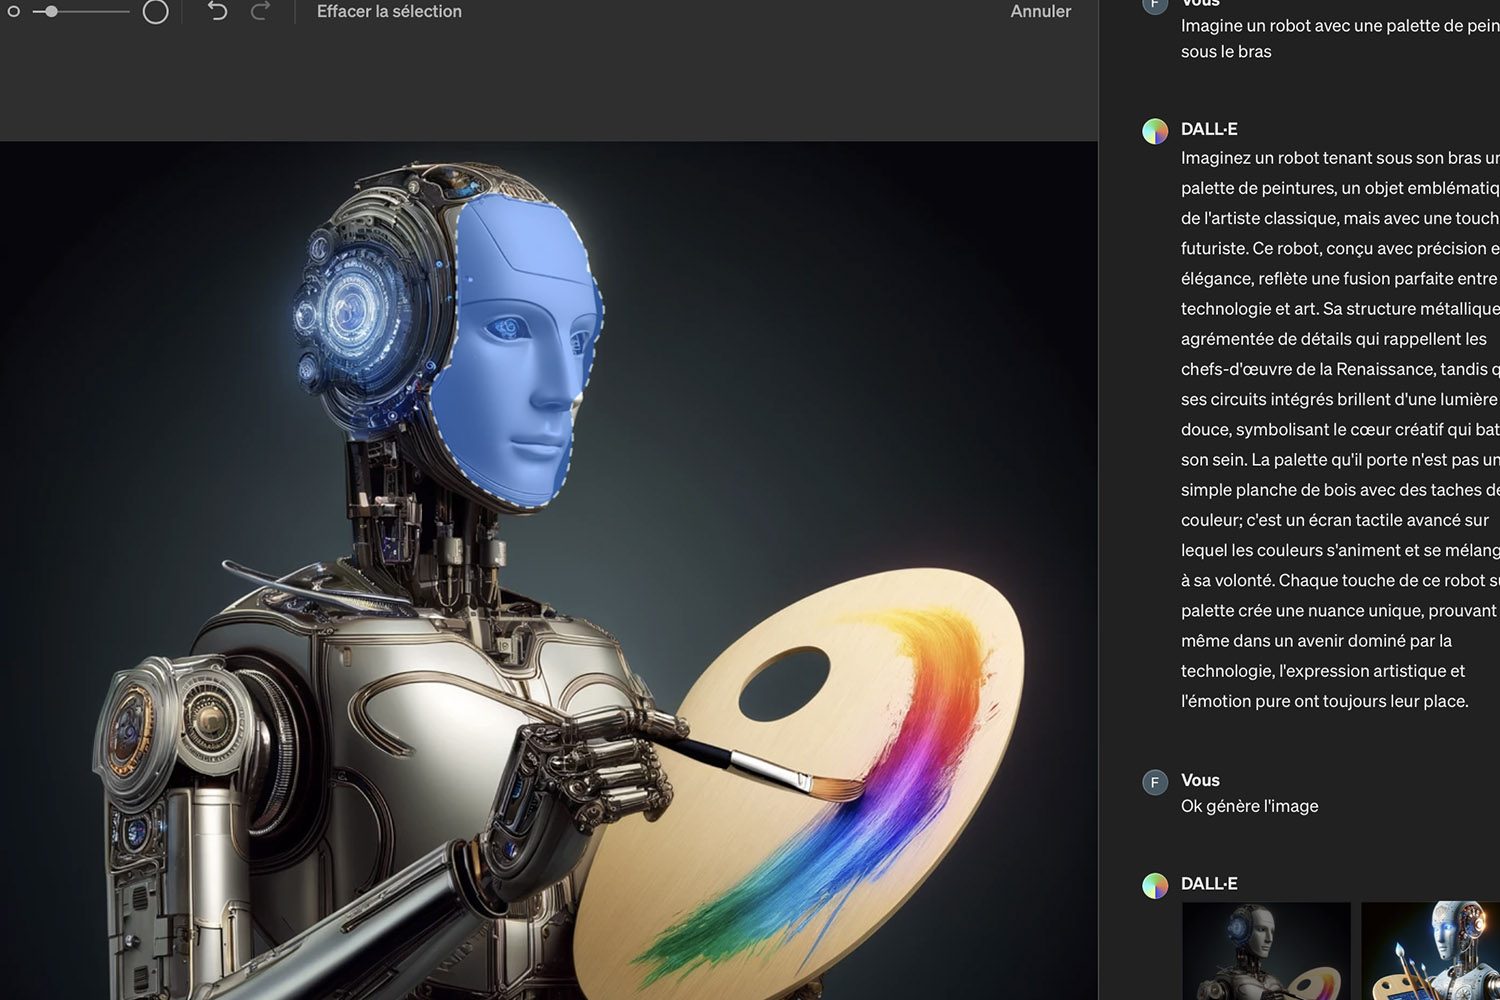
Task: Click the DALL·E avatar above thumbnails
Action: pos(1155,886)
